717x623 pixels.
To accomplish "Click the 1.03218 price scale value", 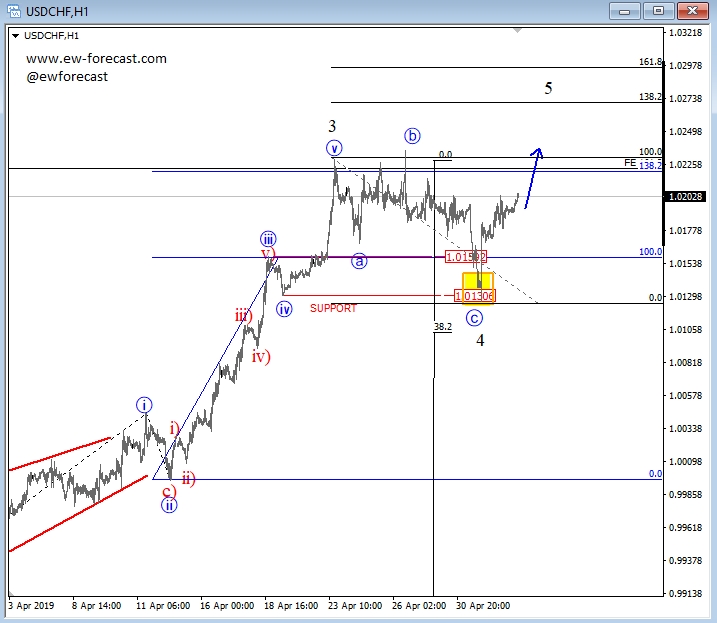I will (685, 32).
